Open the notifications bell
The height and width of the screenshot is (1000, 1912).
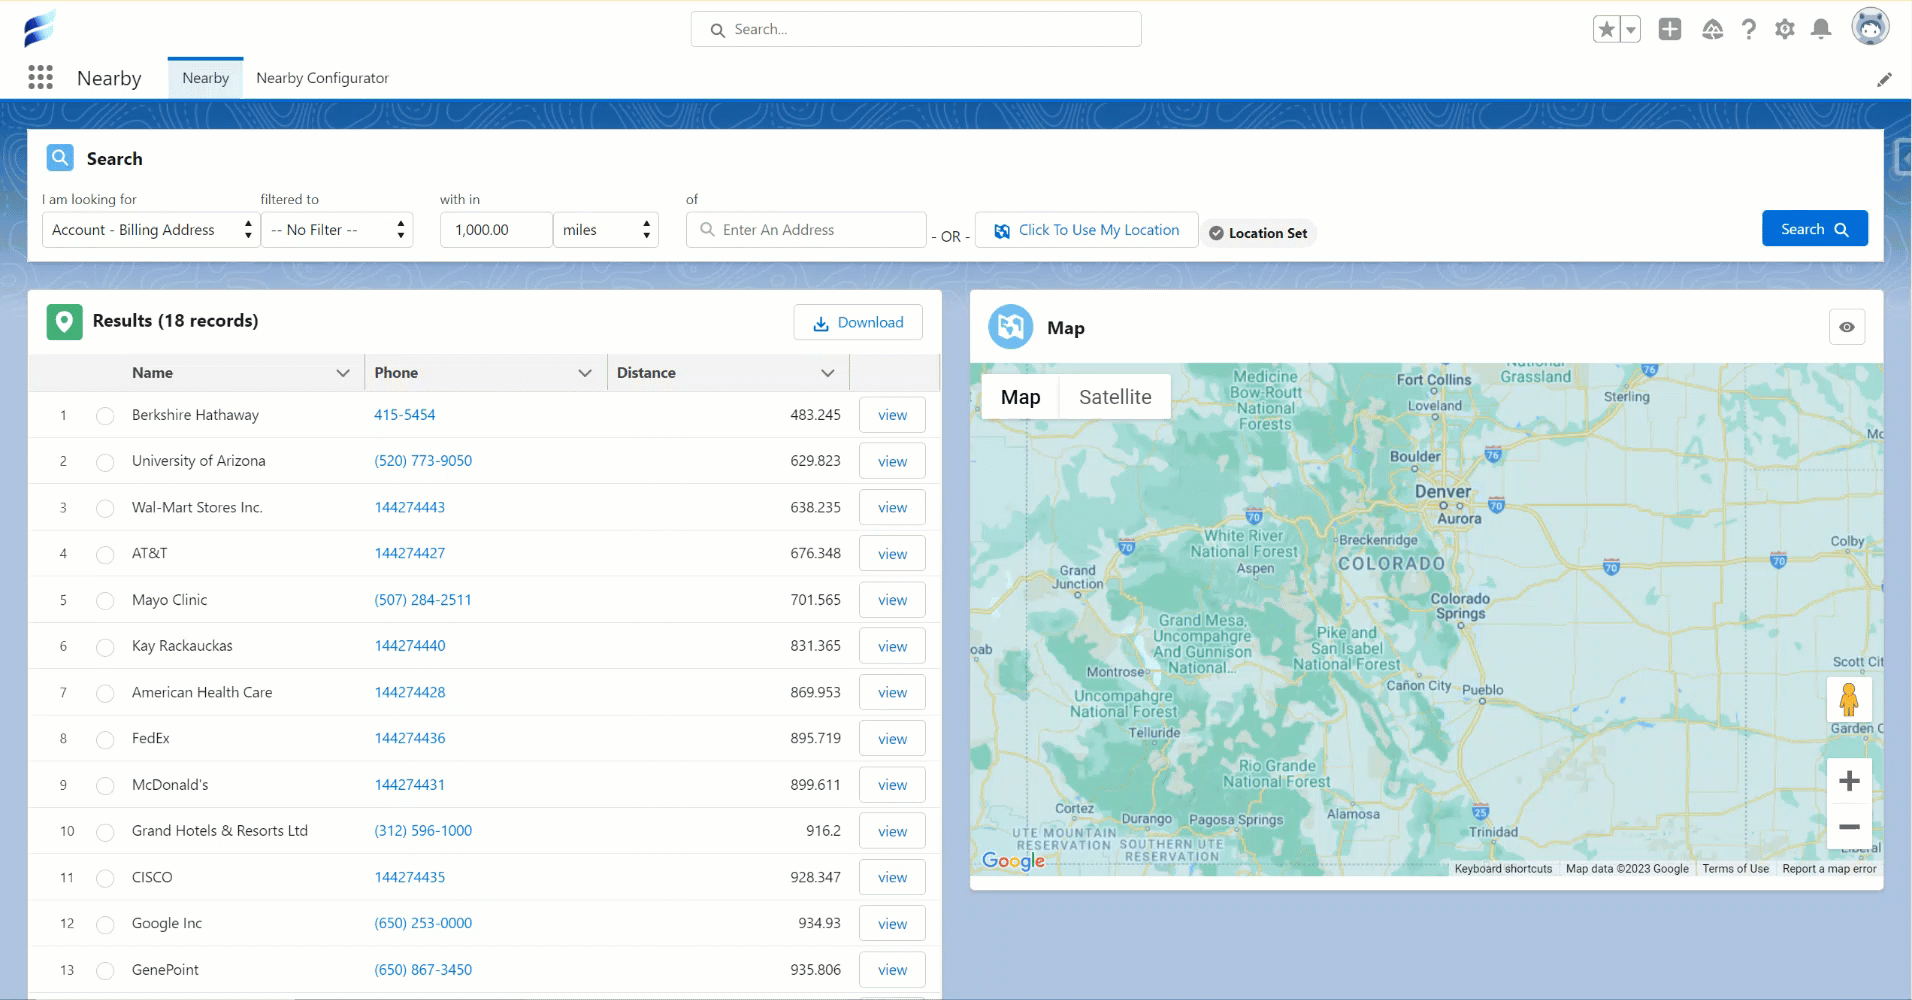pyautogui.click(x=1821, y=30)
